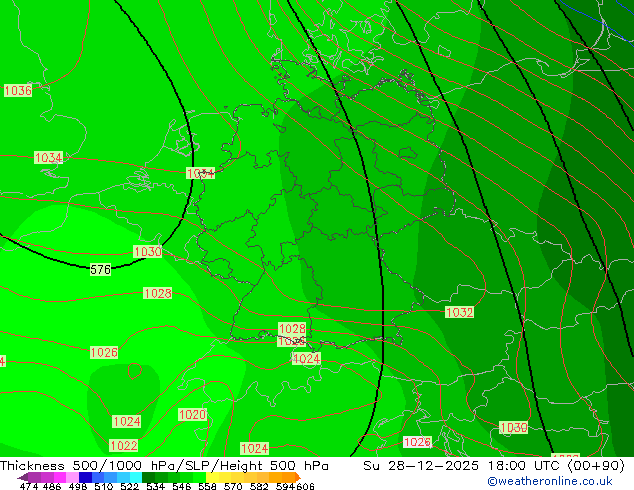Click the 1020 isobar label
634x490 pixels.
[x=192, y=414]
